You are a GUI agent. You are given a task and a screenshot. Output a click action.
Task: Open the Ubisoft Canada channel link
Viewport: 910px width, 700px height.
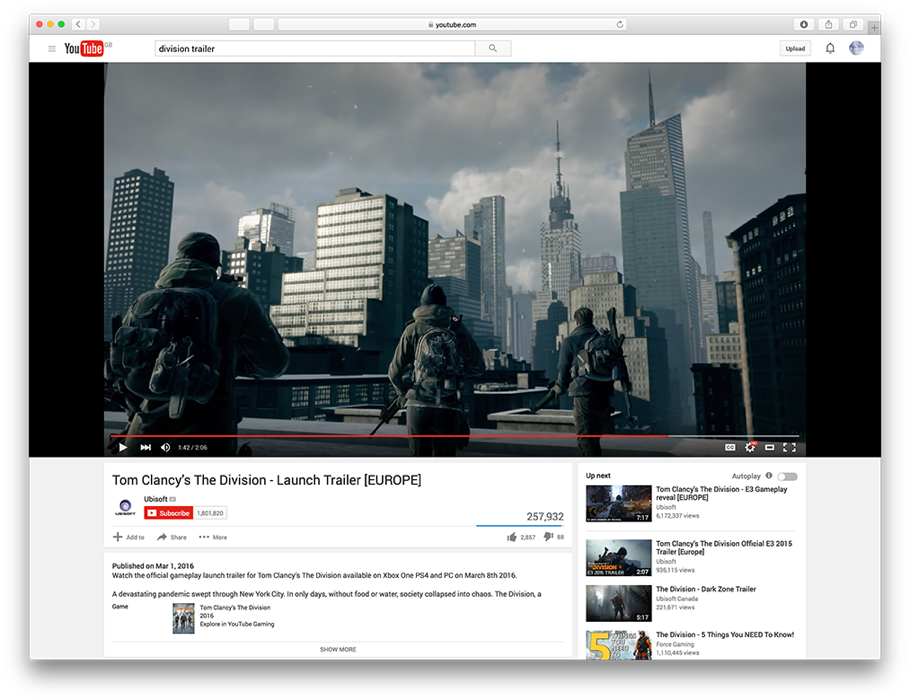tap(677, 598)
